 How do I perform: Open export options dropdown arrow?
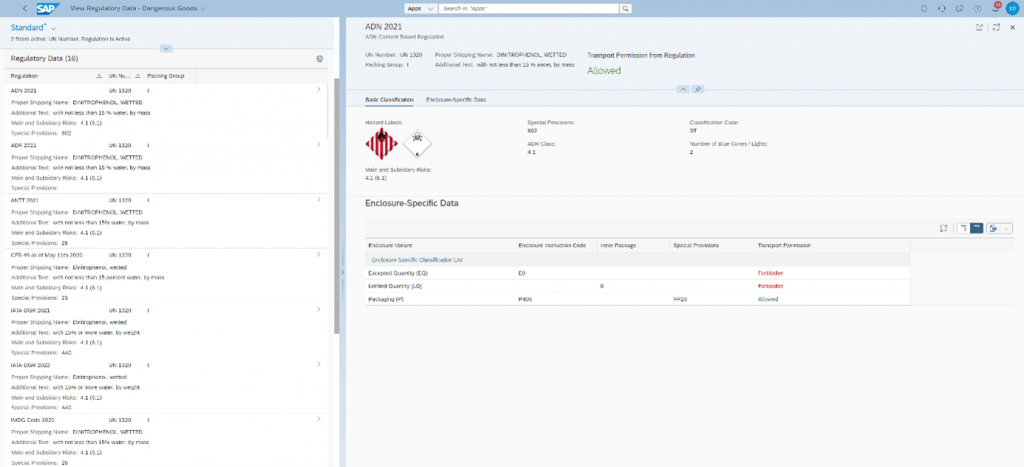(1006, 228)
